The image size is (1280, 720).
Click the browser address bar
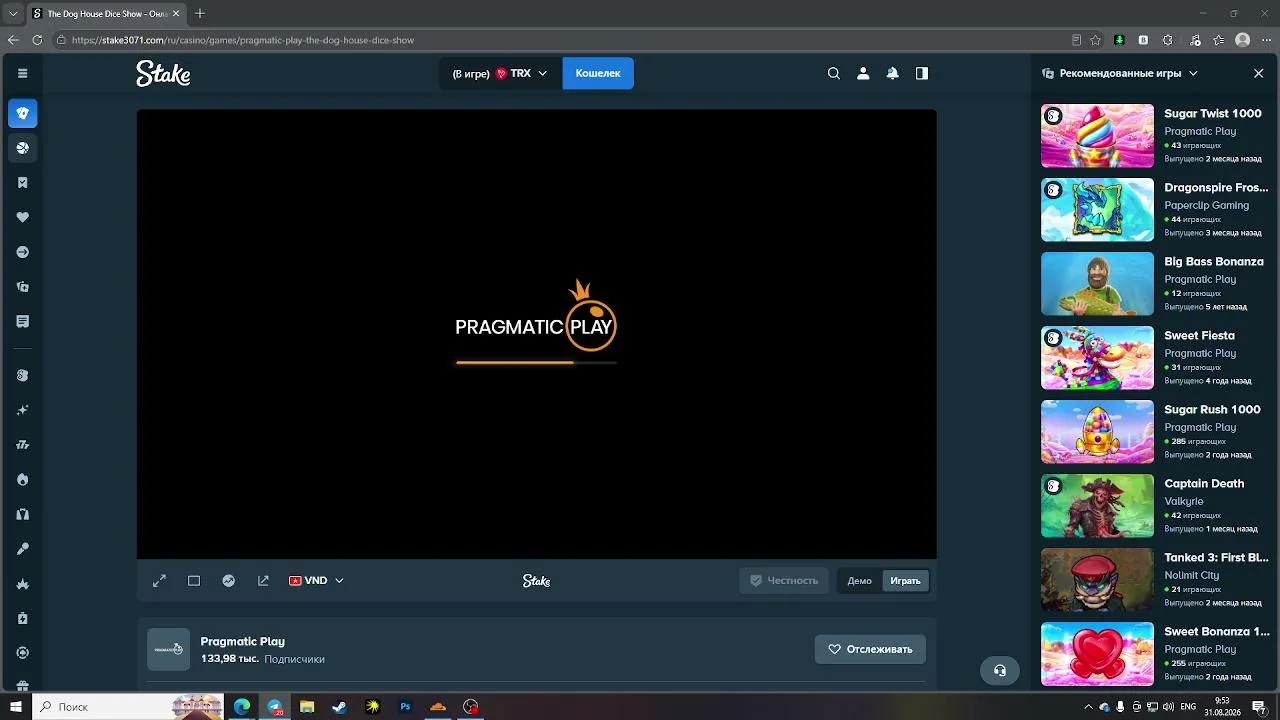pos(560,40)
